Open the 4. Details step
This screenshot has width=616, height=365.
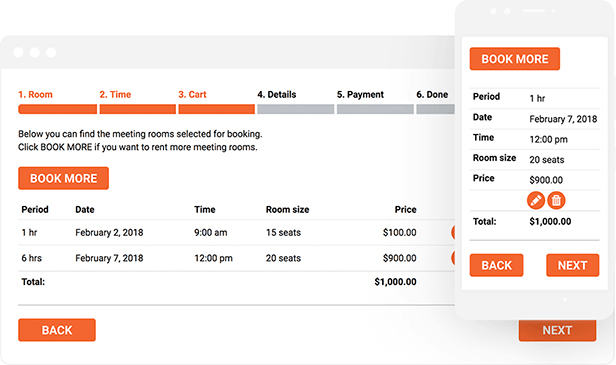(x=277, y=95)
